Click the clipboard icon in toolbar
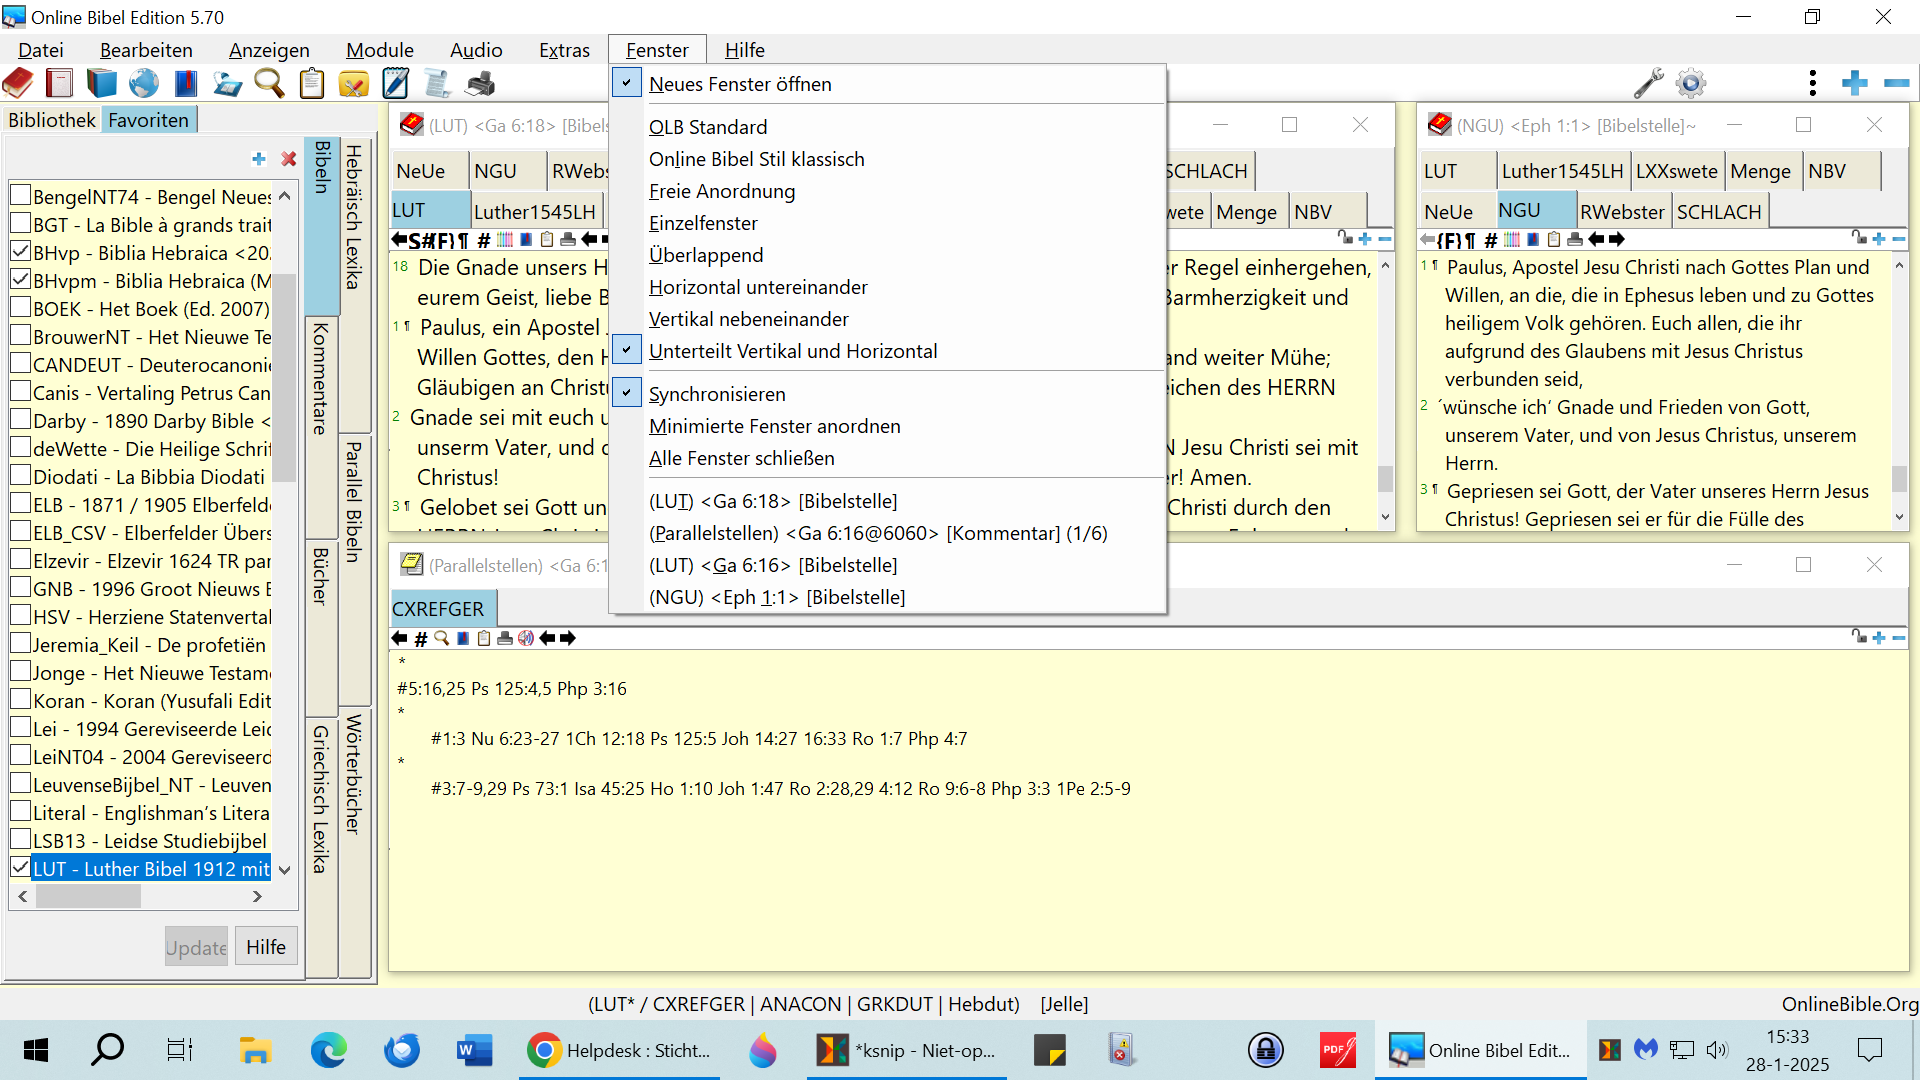 312,84
